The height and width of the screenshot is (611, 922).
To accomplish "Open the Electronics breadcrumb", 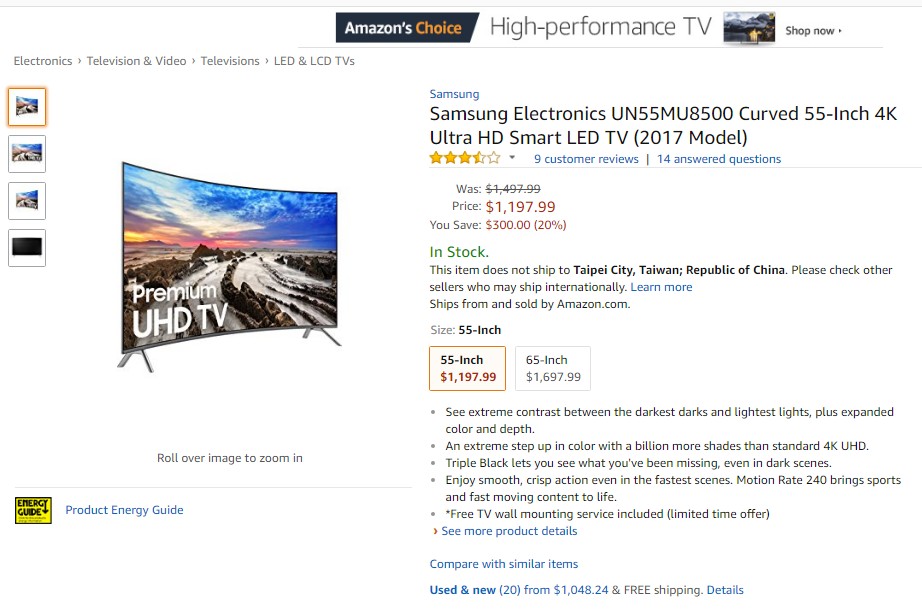I will coord(42,61).
